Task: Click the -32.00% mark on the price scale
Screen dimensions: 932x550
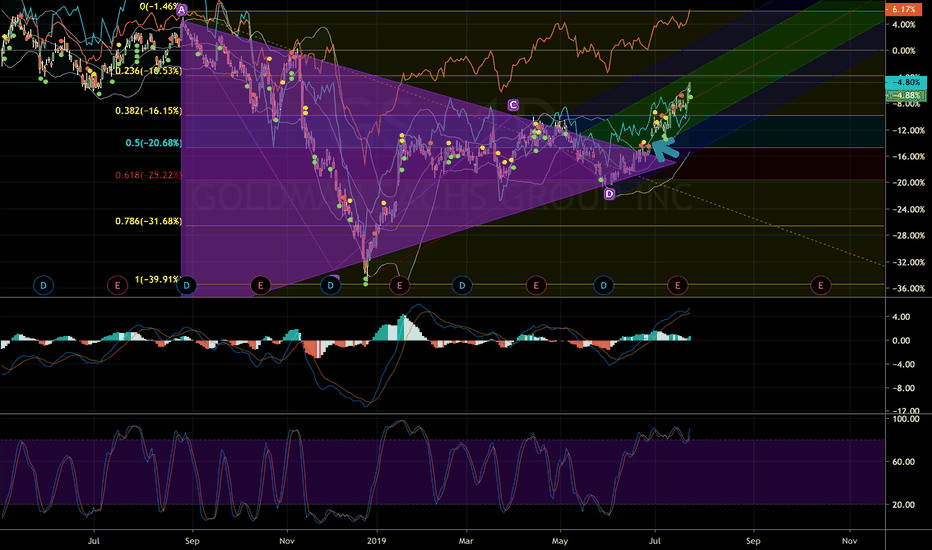Action: [908, 262]
